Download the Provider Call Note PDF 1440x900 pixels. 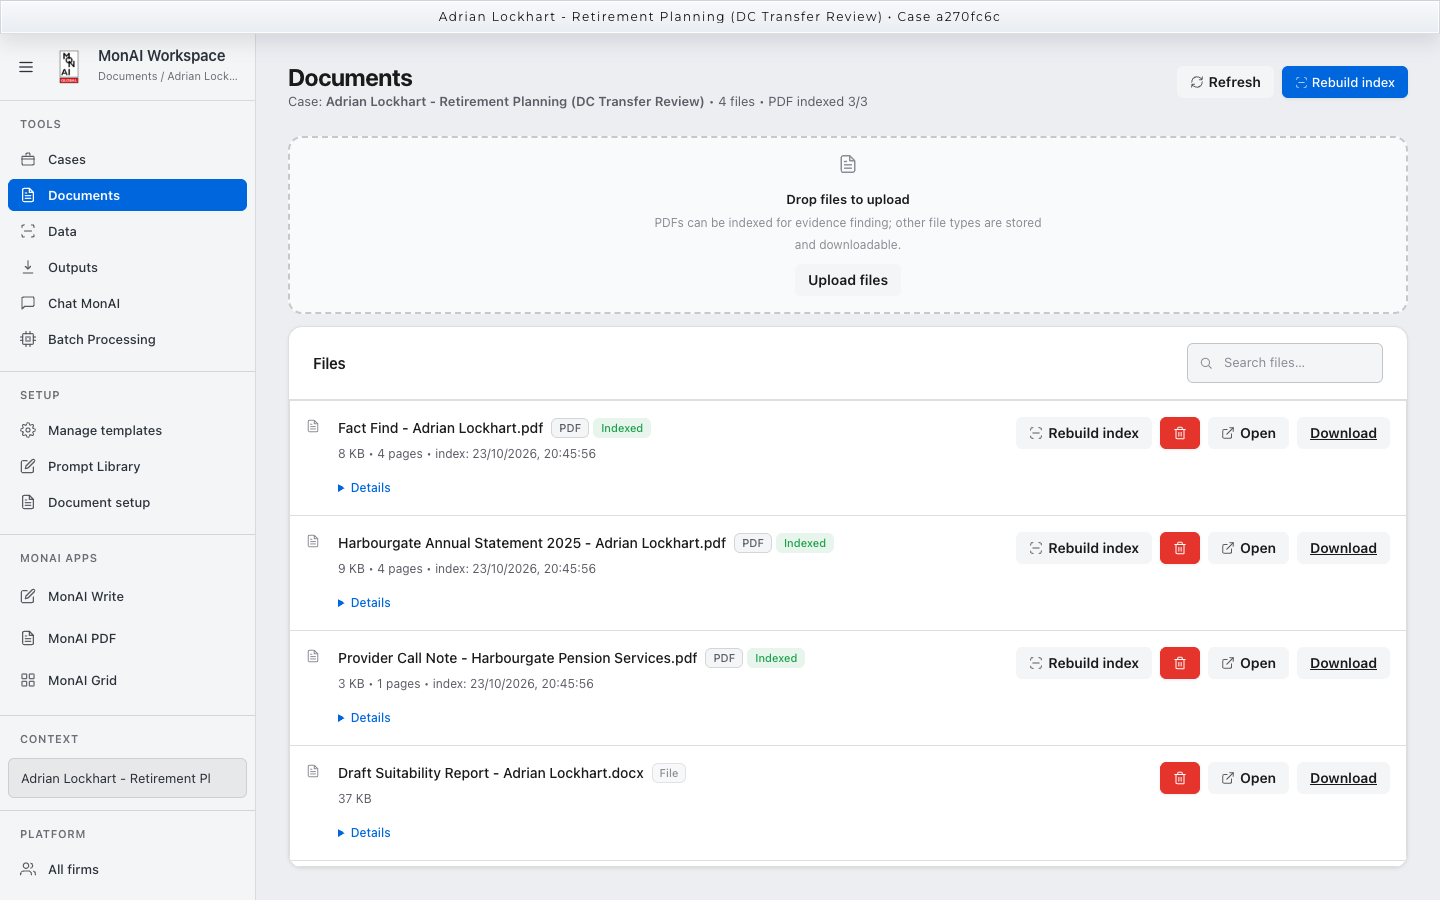[x=1343, y=663]
